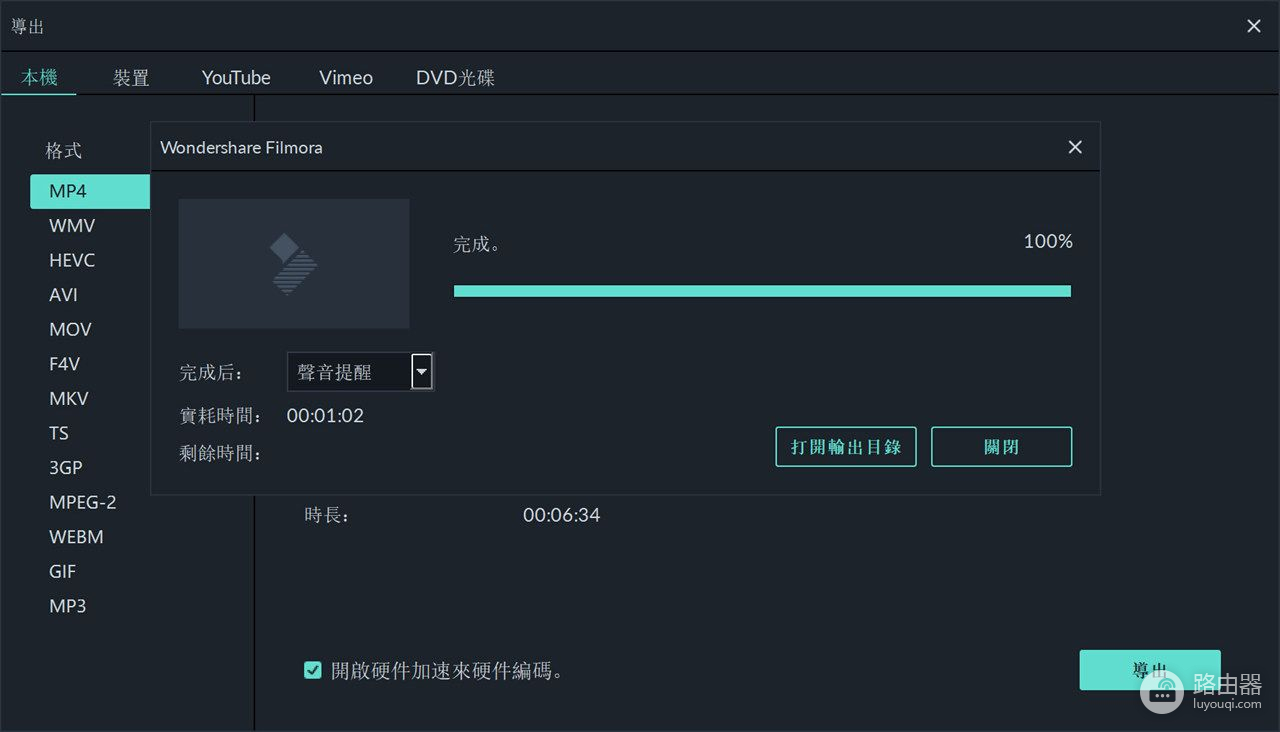
Task: Open the 聲音提醒 dropdown arrow
Action: point(422,372)
